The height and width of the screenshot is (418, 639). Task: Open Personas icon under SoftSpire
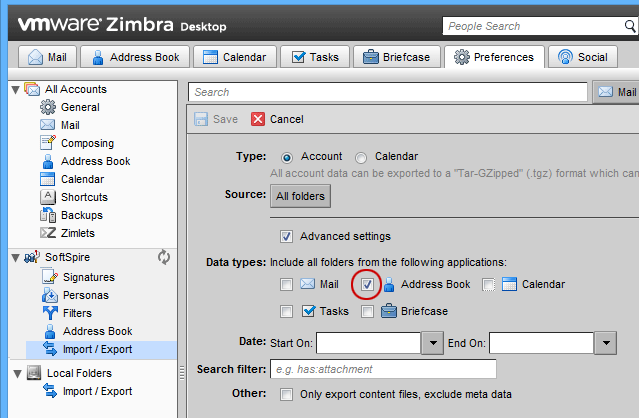(x=50, y=295)
